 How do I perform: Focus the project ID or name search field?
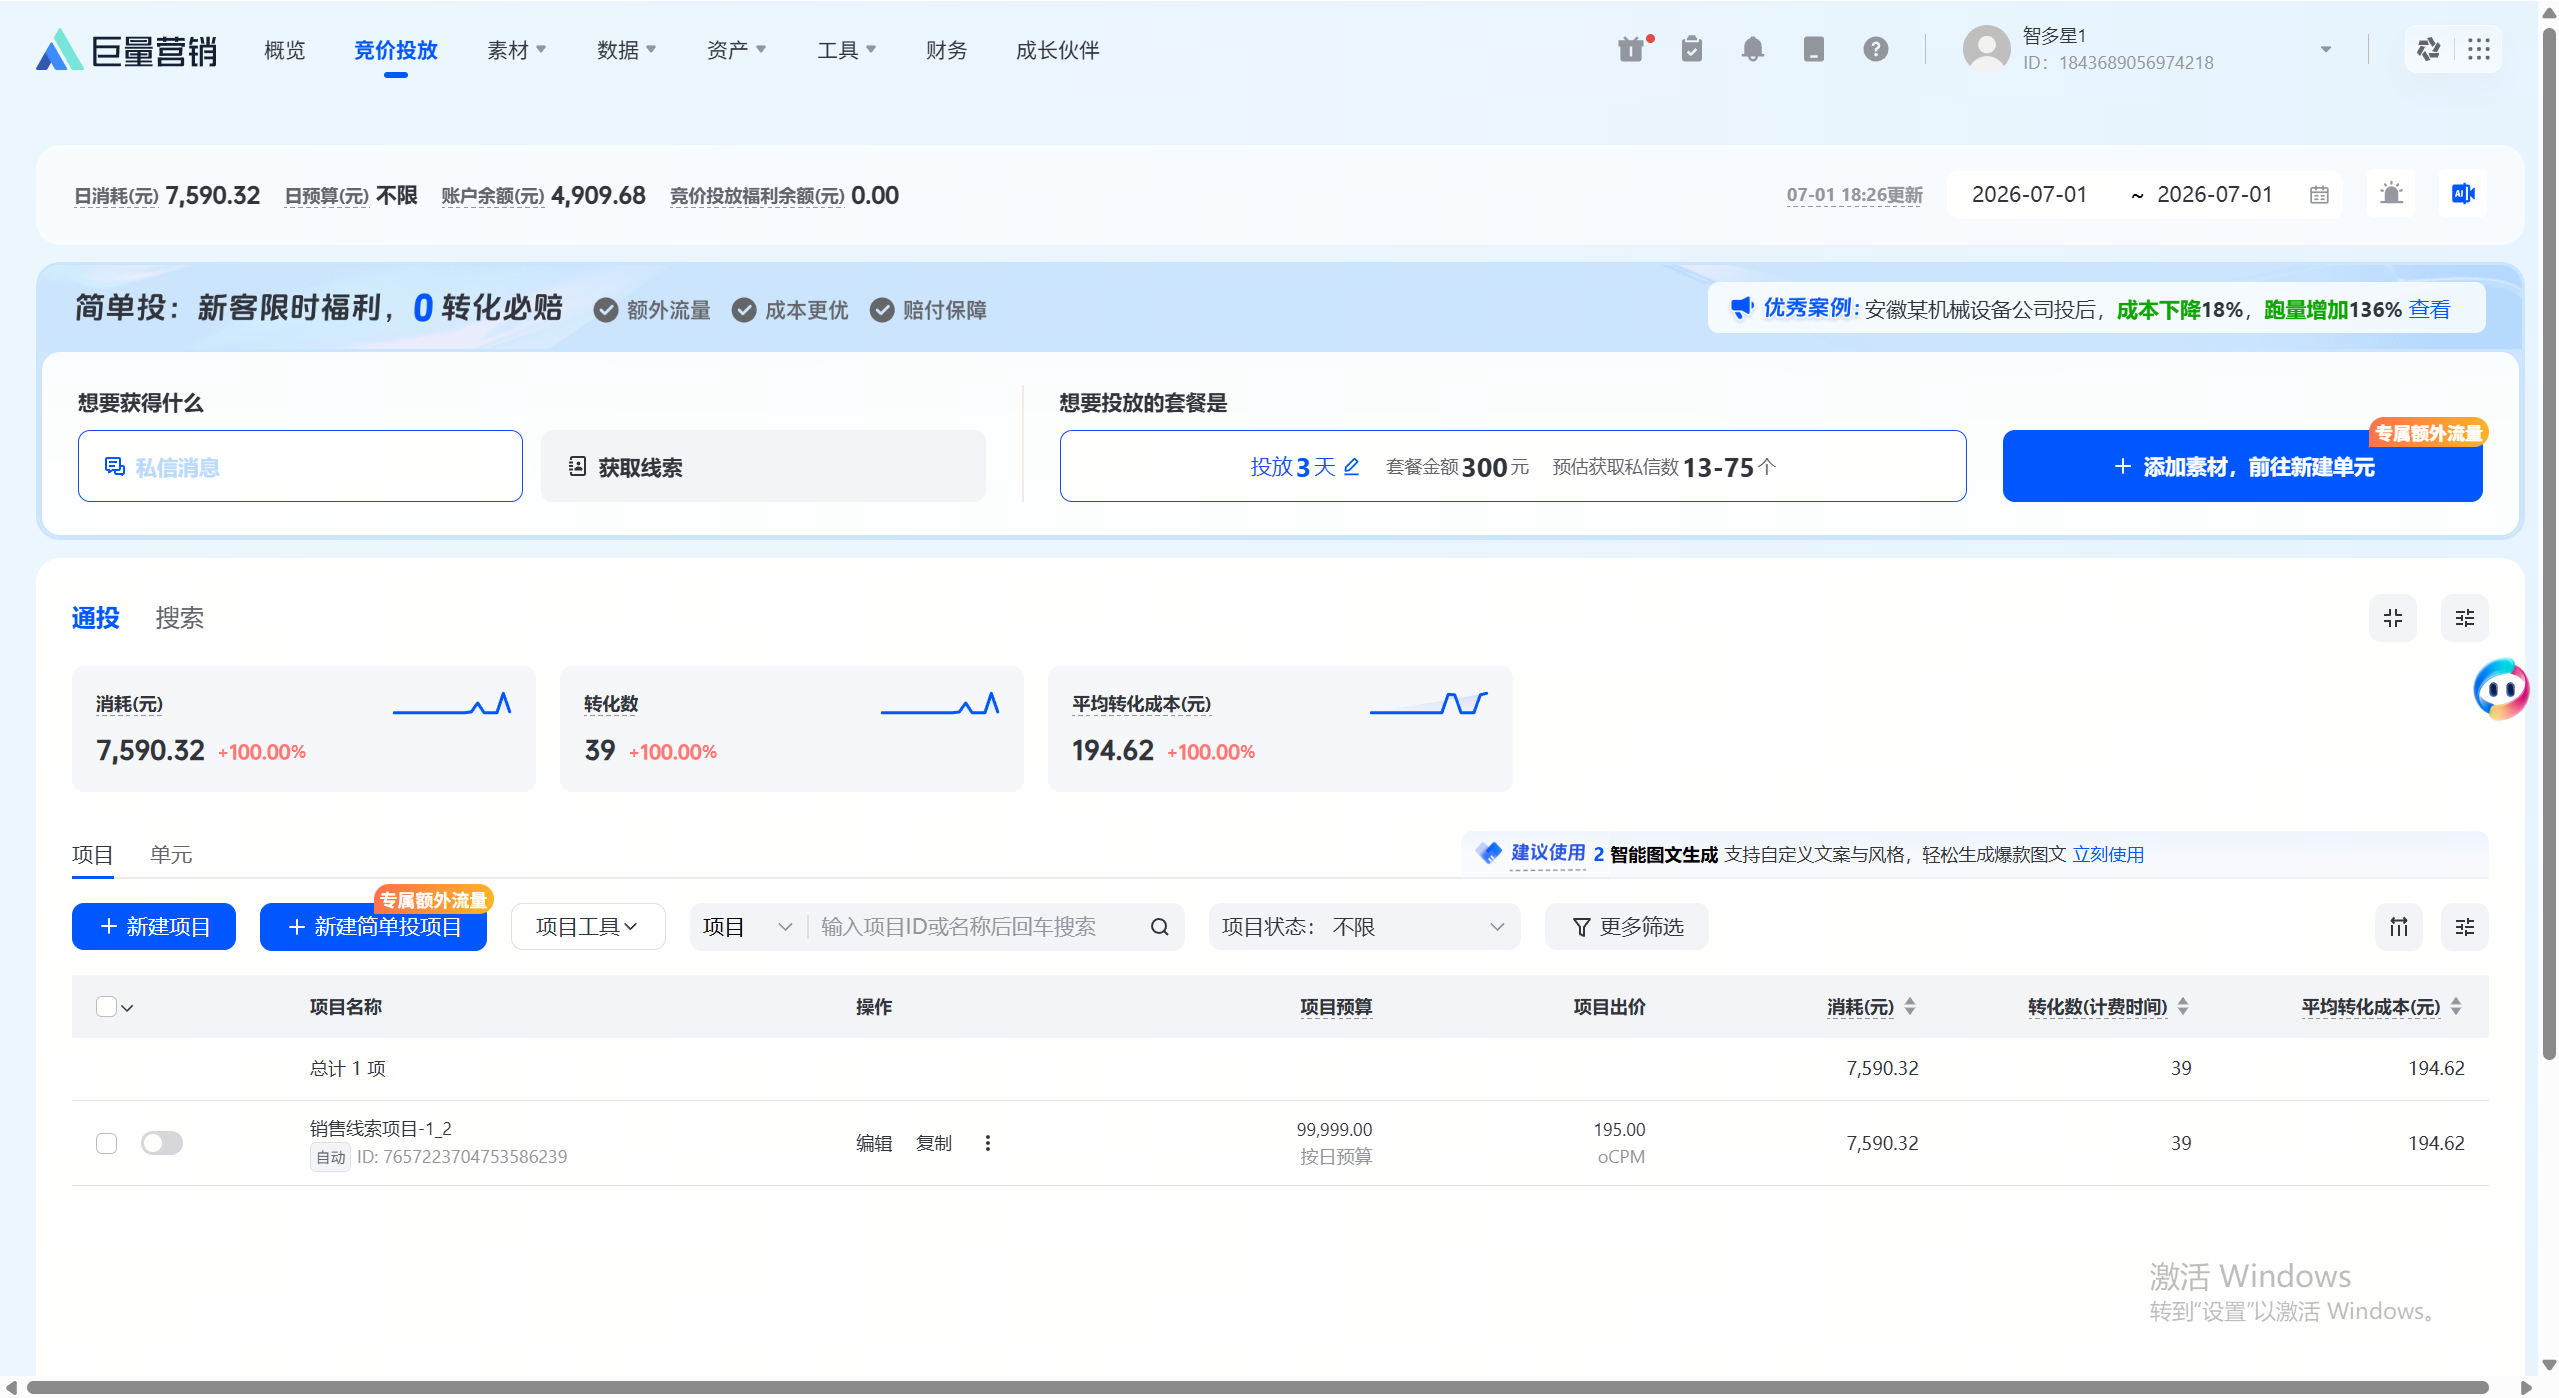tap(978, 927)
